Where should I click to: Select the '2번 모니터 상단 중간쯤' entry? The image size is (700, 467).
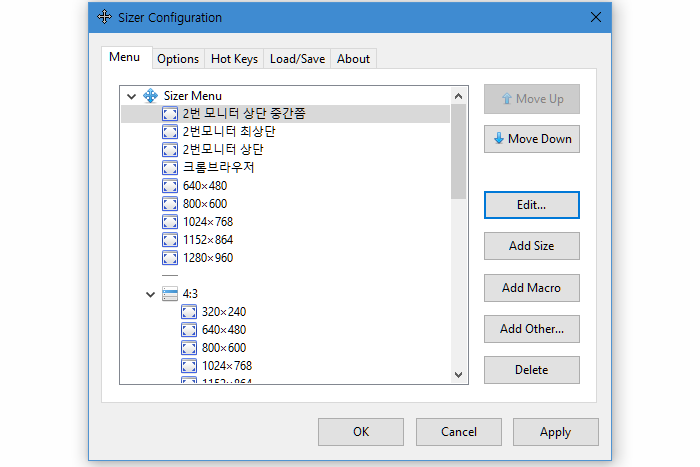pos(244,114)
